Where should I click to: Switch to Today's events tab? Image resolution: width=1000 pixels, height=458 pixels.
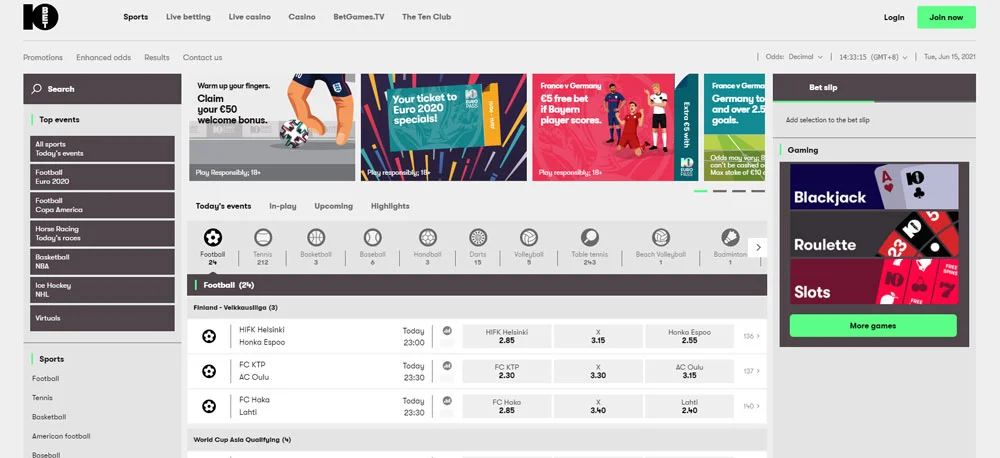(223, 206)
